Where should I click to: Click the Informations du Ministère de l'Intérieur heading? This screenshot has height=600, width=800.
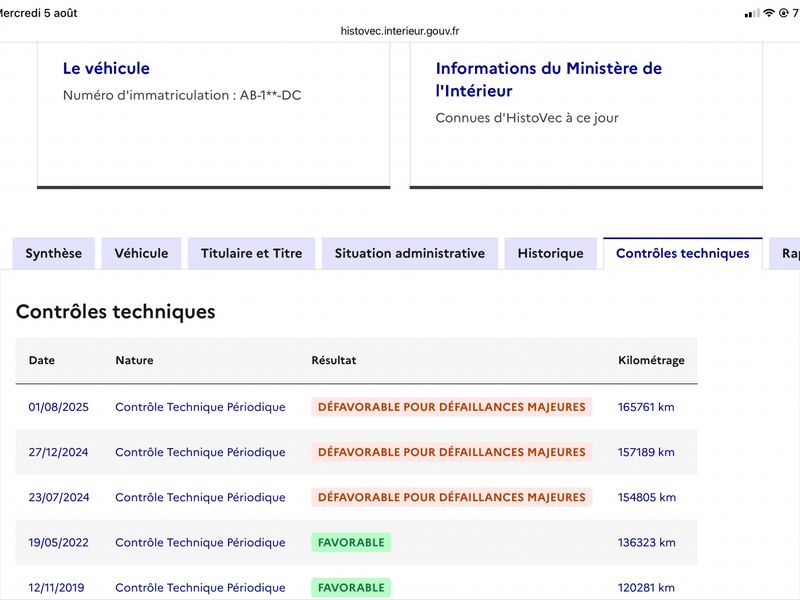(548, 80)
